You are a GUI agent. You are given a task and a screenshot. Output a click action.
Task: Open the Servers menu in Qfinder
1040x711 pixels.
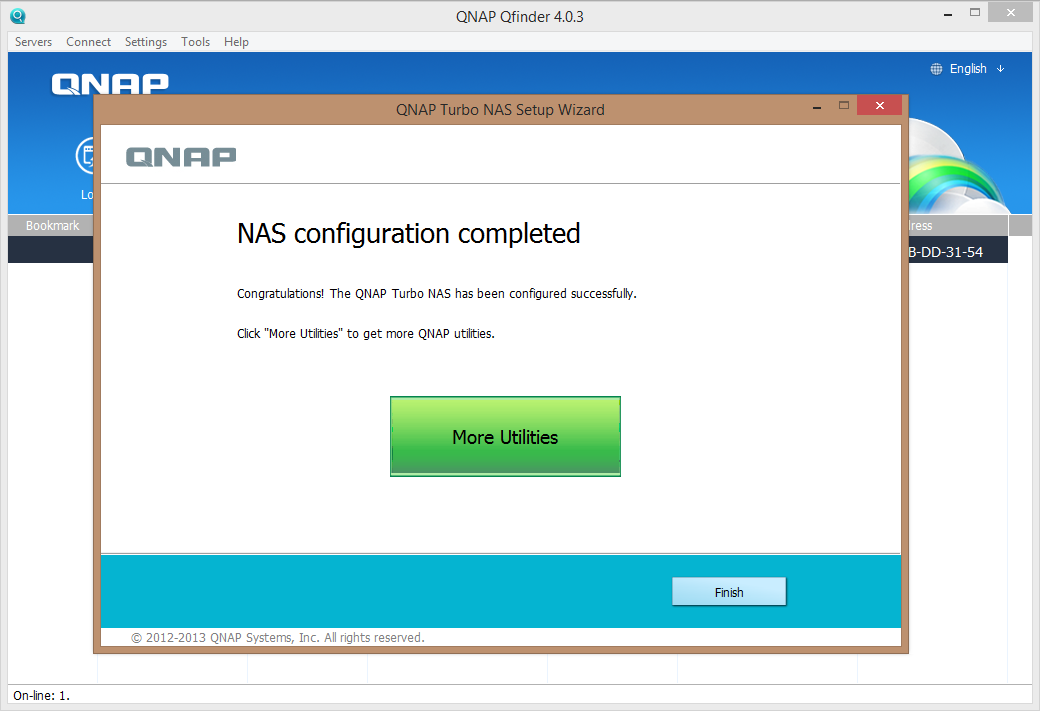point(33,42)
